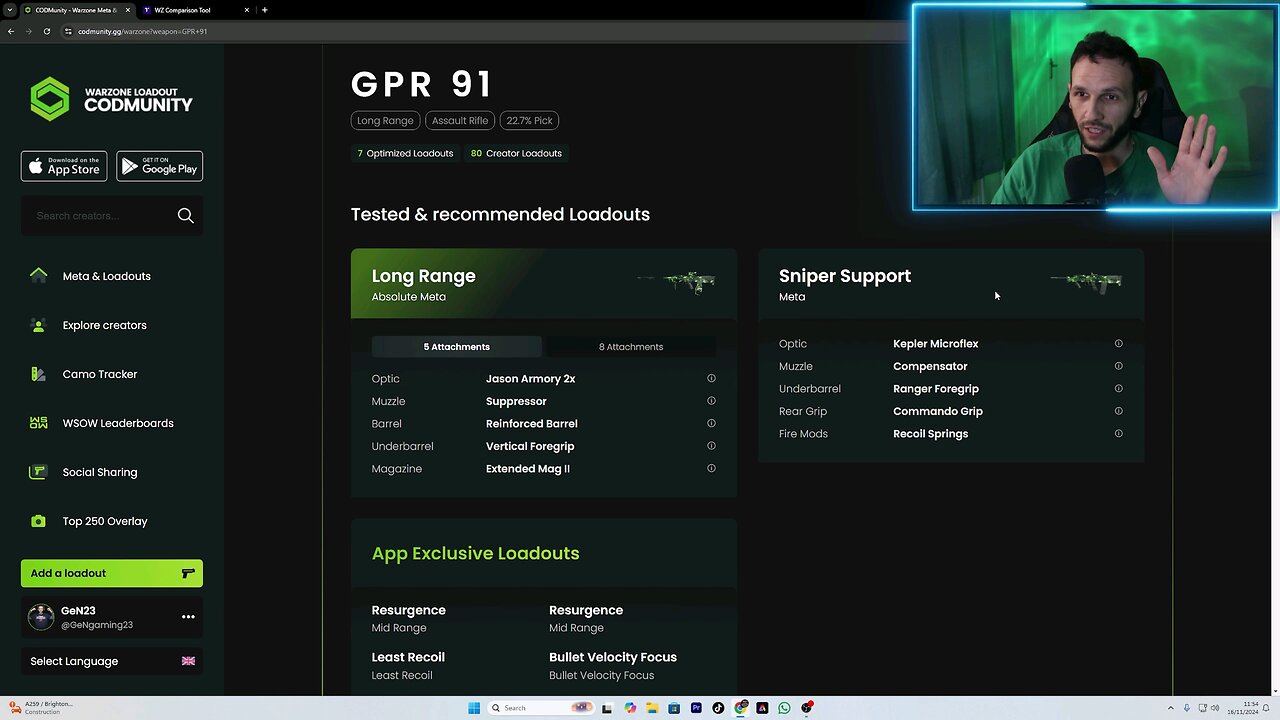The image size is (1280, 720).
Task: Open the browser tab search dropdown
Action: 9,10
